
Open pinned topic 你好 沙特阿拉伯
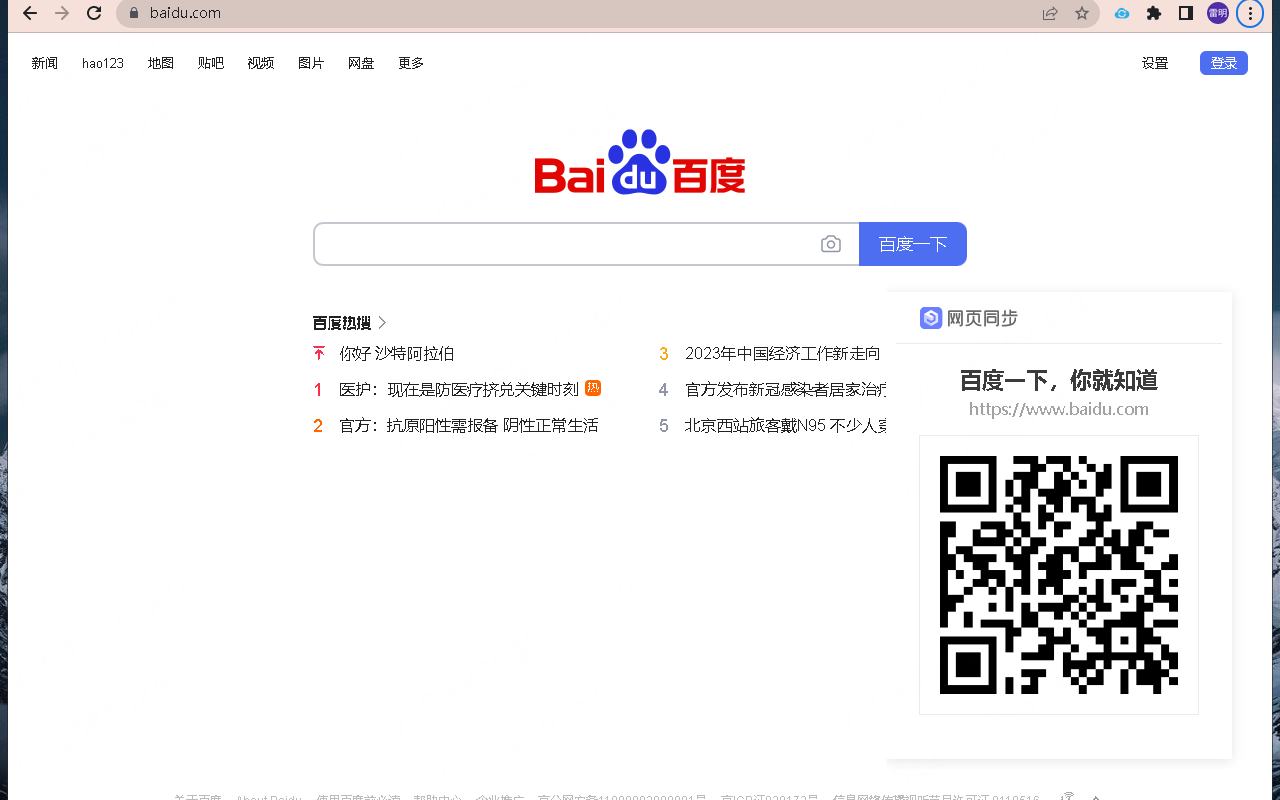coord(397,353)
